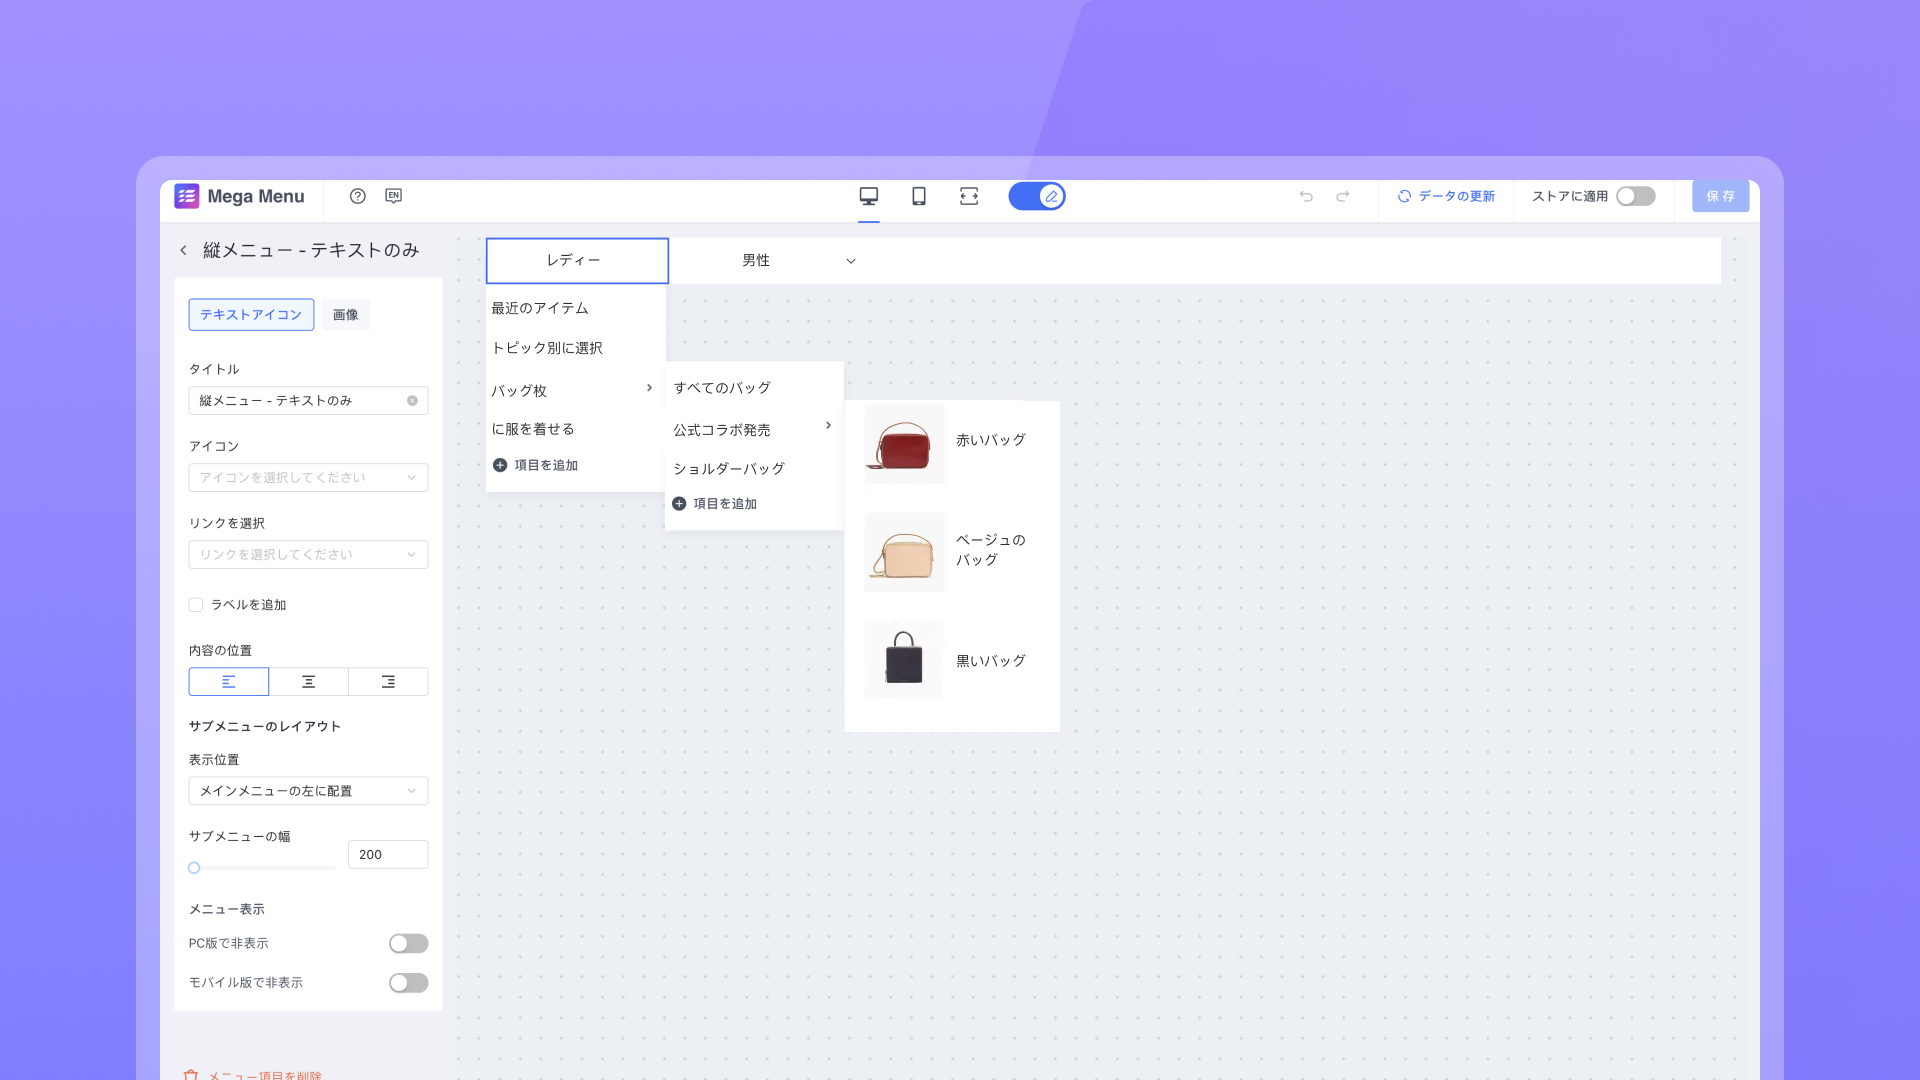Click the black bag thumbnail
1920x1080 pixels.
tap(903, 660)
